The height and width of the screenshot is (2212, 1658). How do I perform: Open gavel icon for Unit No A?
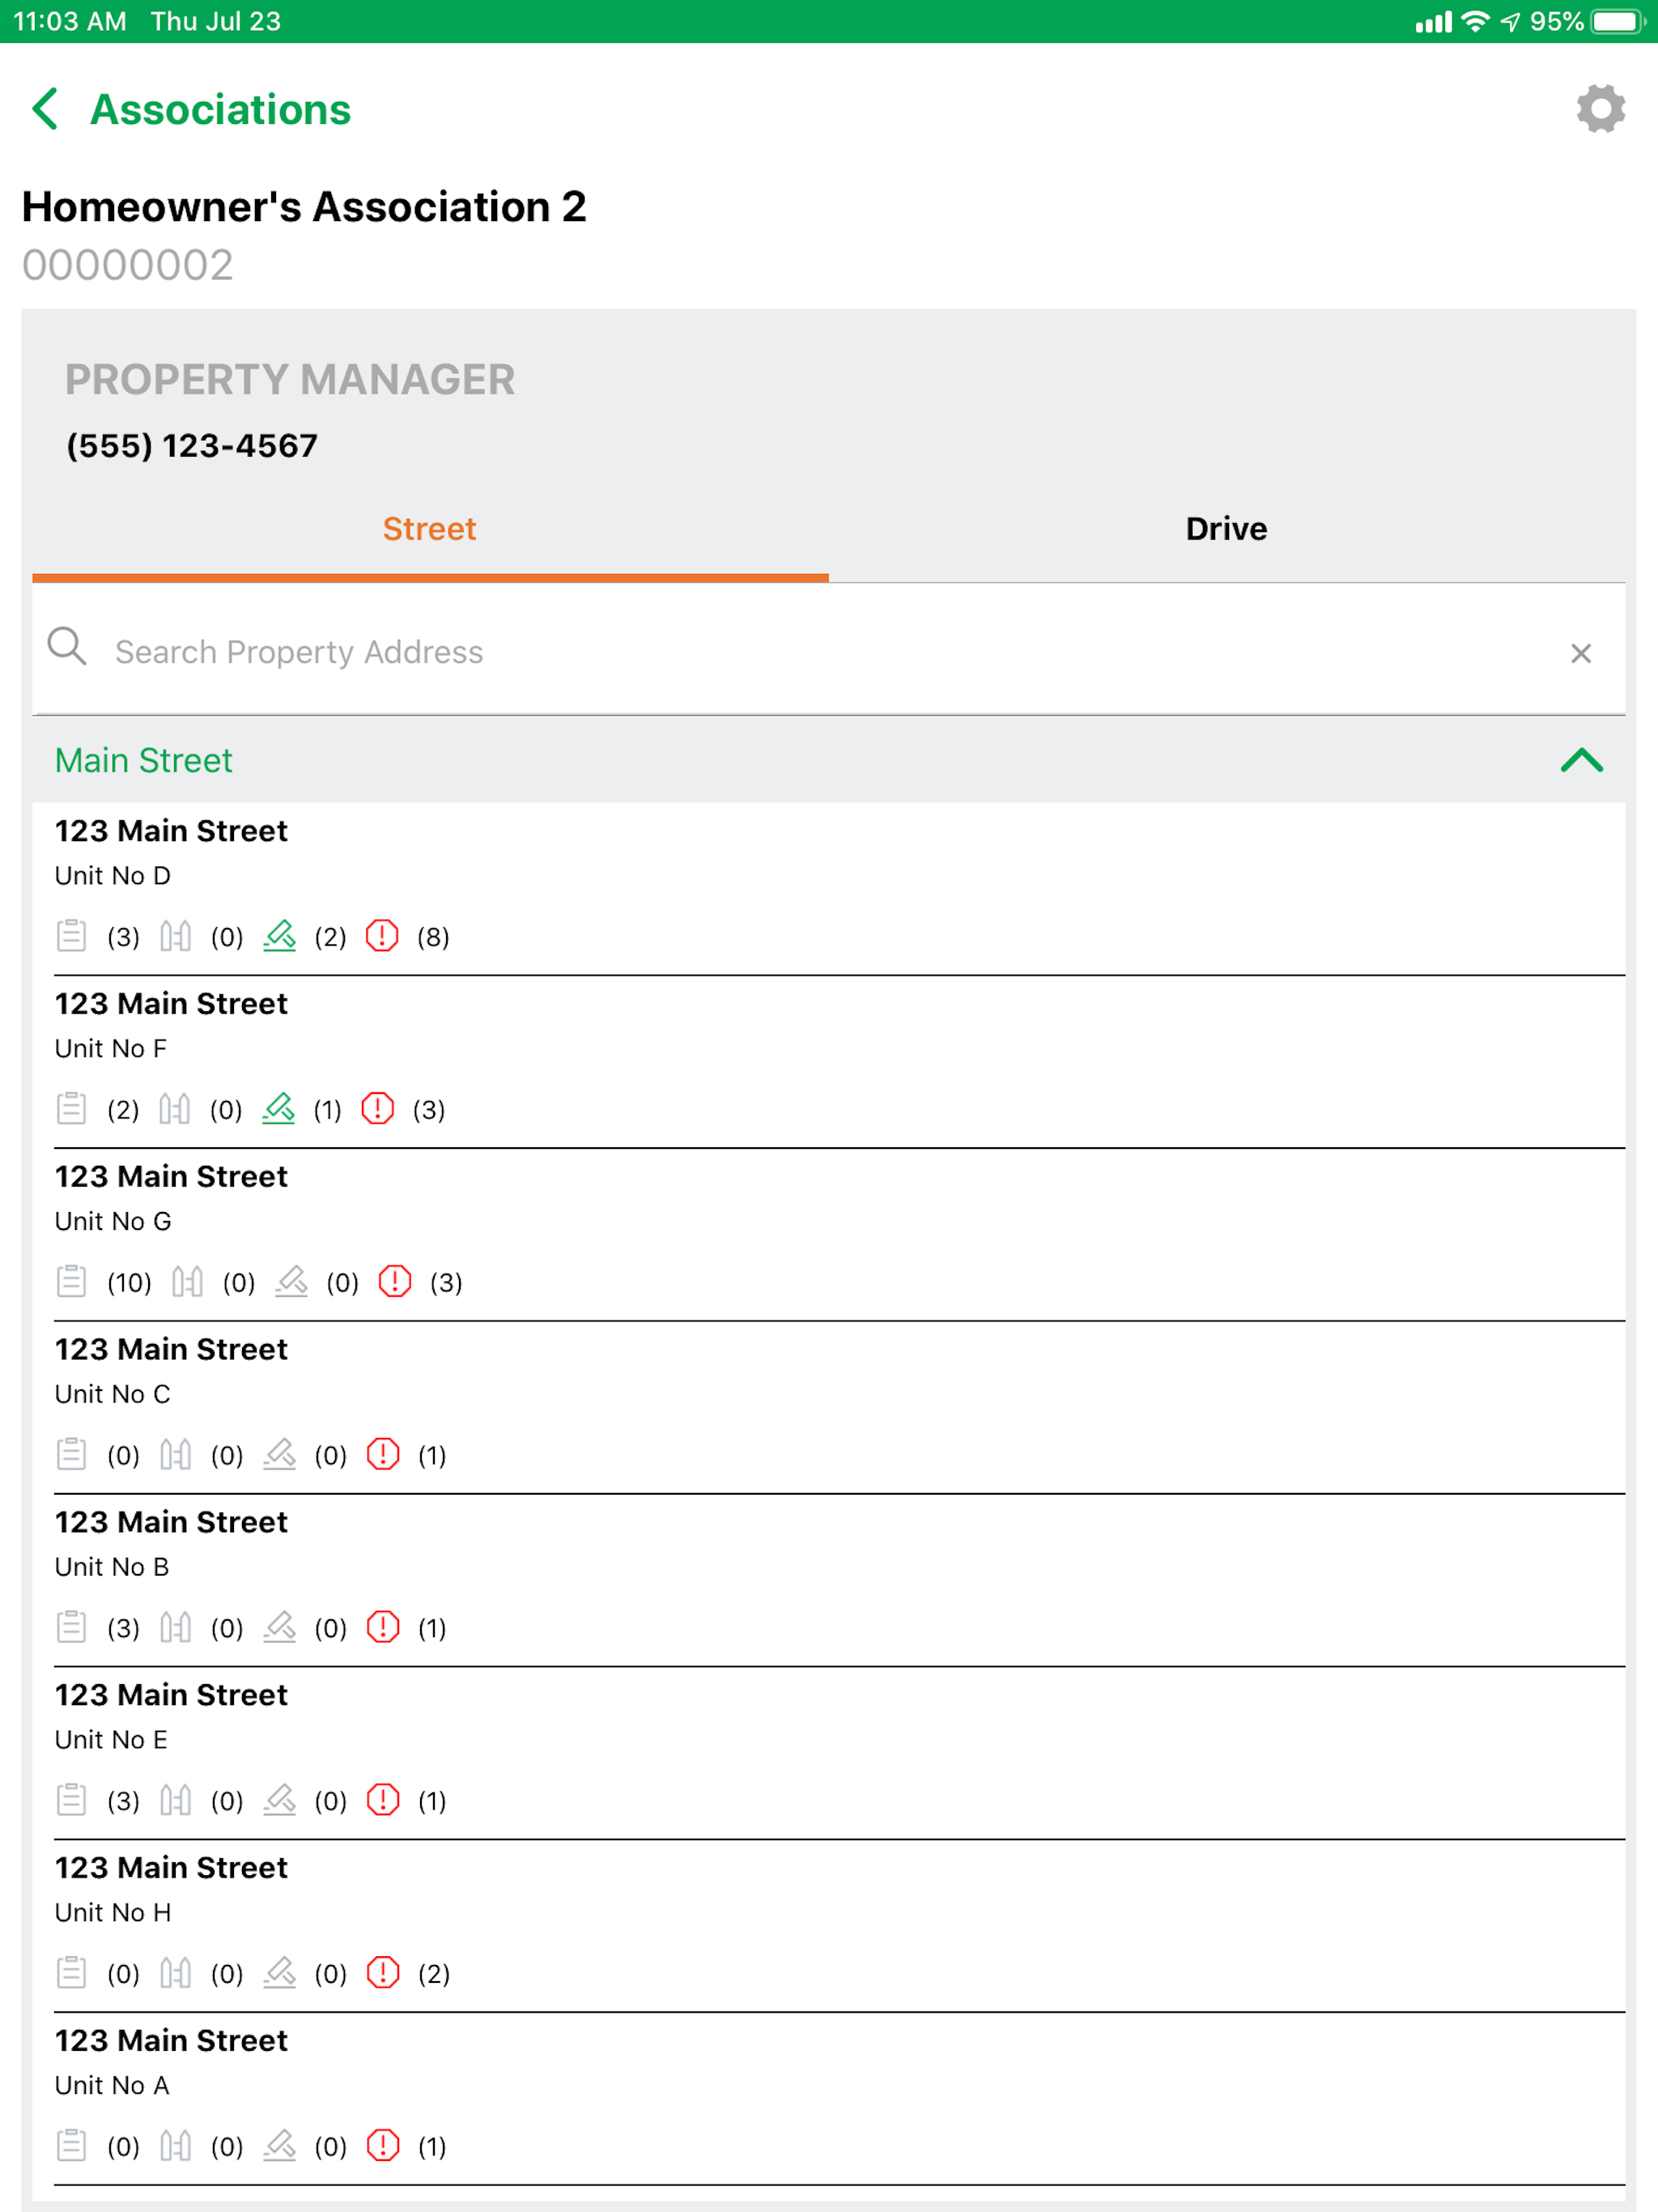click(x=279, y=2145)
